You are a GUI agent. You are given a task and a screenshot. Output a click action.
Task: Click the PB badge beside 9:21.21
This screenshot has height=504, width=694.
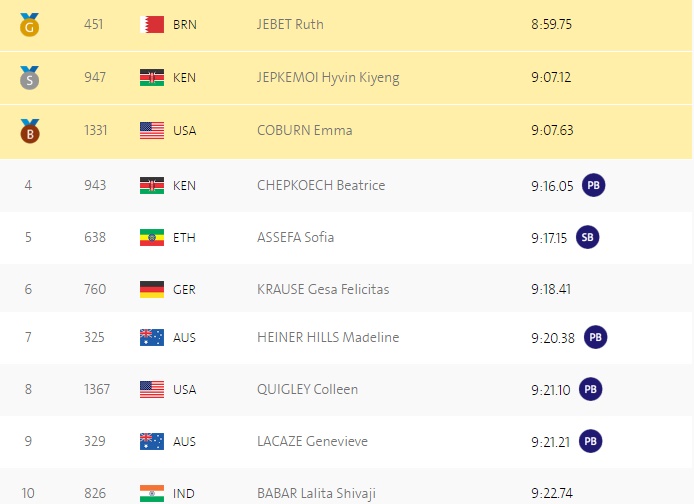click(590, 441)
